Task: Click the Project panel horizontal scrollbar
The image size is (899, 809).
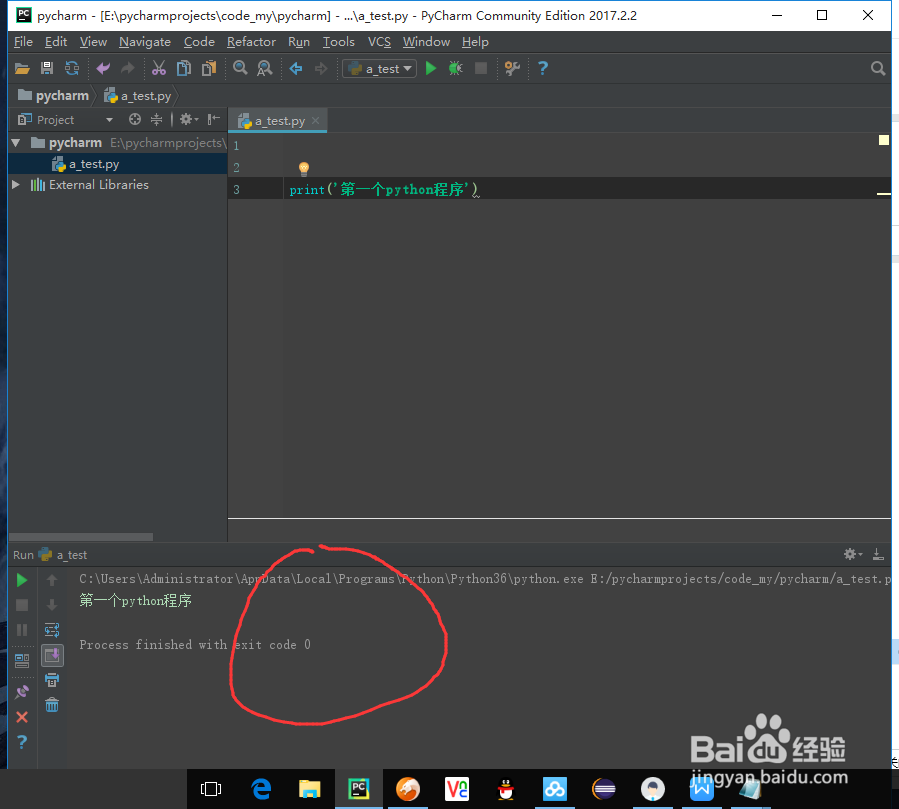Action: pyautogui.click(x=81, y=537)
